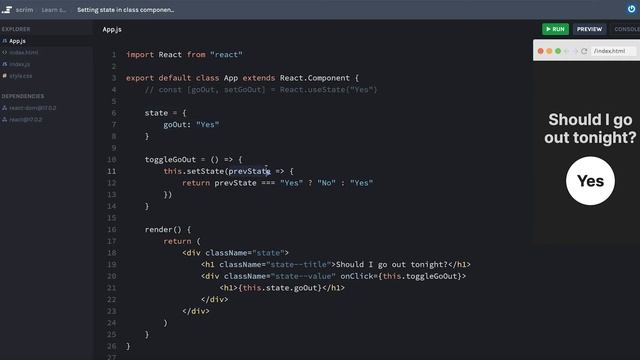Click "state--value" class string on line 20
Screen dimensions: 640x360
point(303,276)
